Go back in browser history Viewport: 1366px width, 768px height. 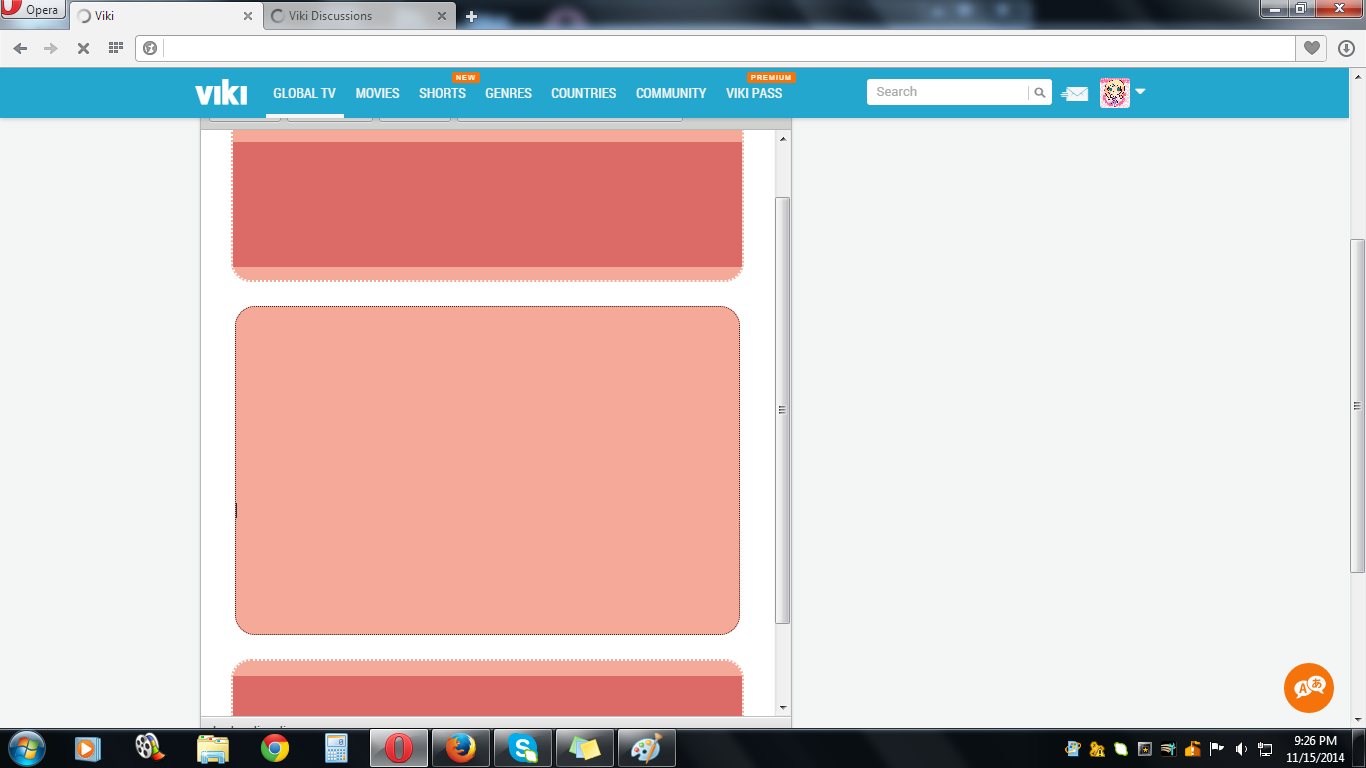pyautogui.click(x=20, y=48)
